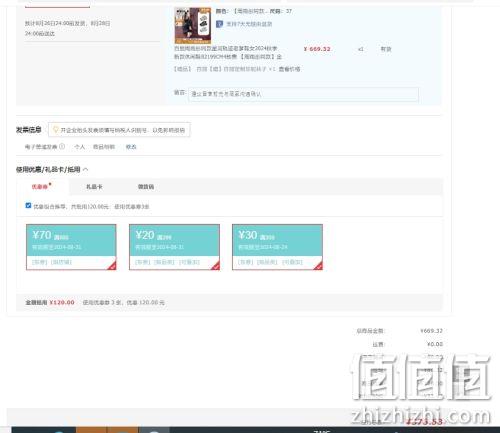Uncheck the recommended coupon combination checkbox
Image resolution: width=500 pixels, height=433 pixels.
click(x=28, y=206)
